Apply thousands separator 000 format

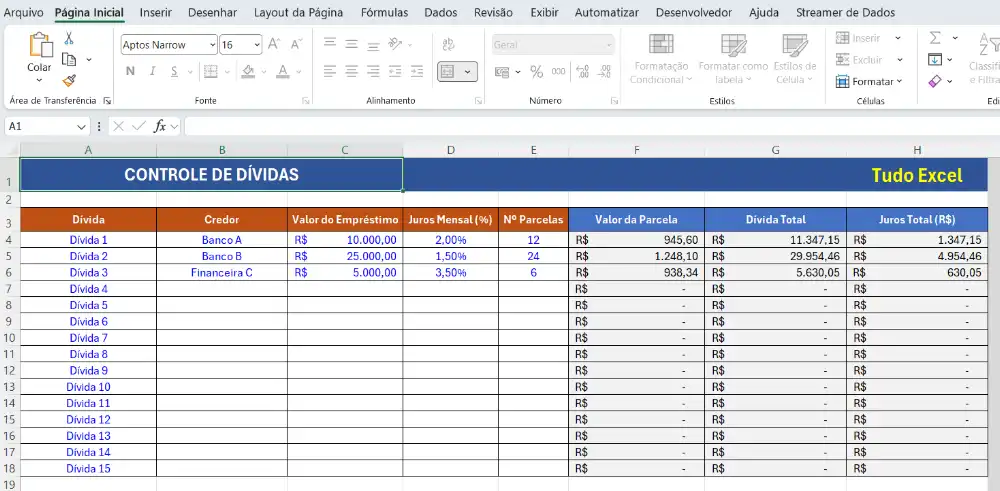558,71
